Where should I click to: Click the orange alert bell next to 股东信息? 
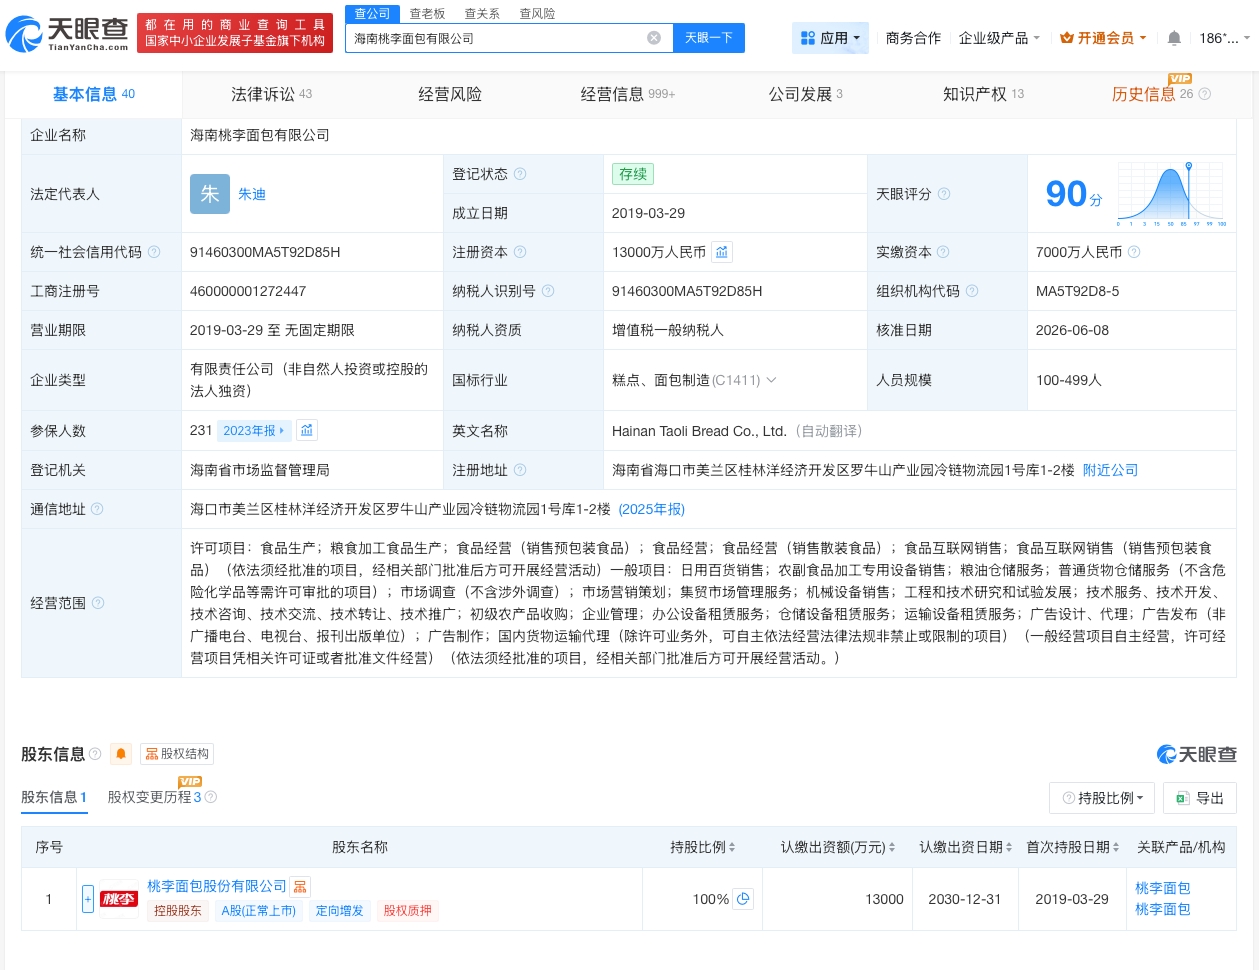click(121, 754)
